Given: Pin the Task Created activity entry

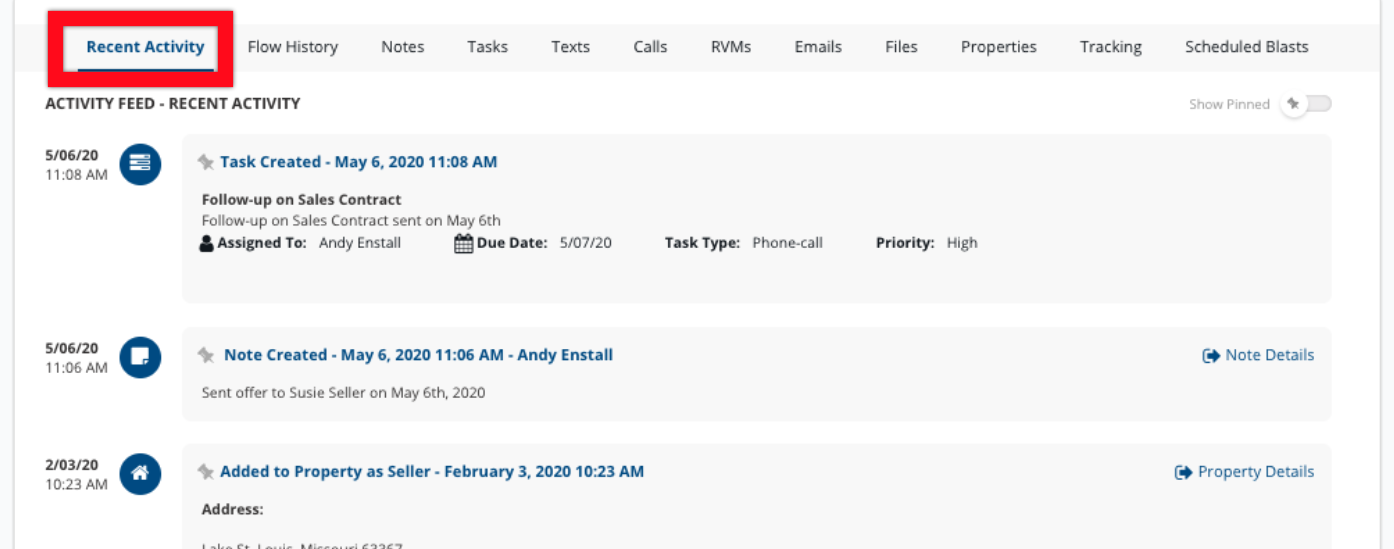Looking at the screenshot, I should [x=206, y=162].
